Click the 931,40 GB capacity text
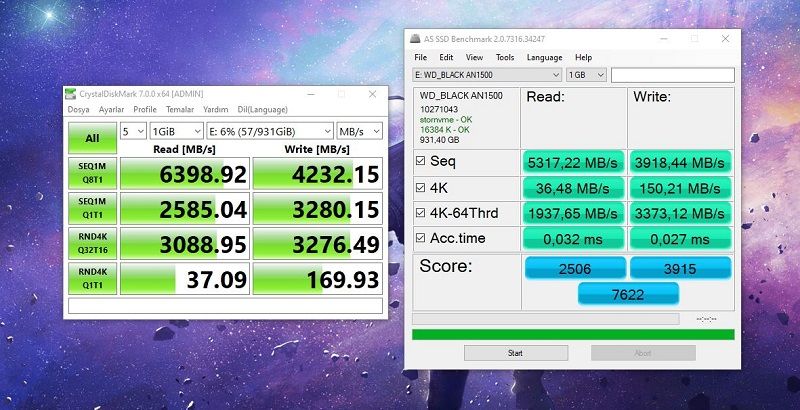Viewport: 800px width, 410px height. click(439, 140)
